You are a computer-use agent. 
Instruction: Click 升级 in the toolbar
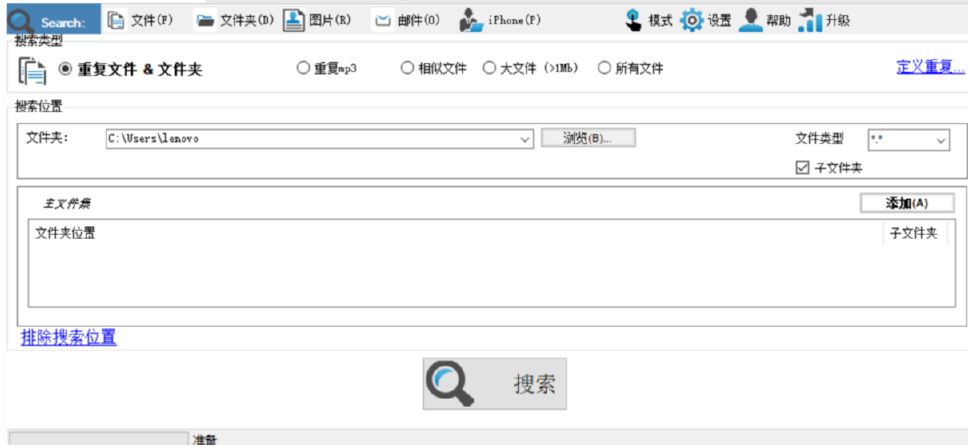click(837, 21)
